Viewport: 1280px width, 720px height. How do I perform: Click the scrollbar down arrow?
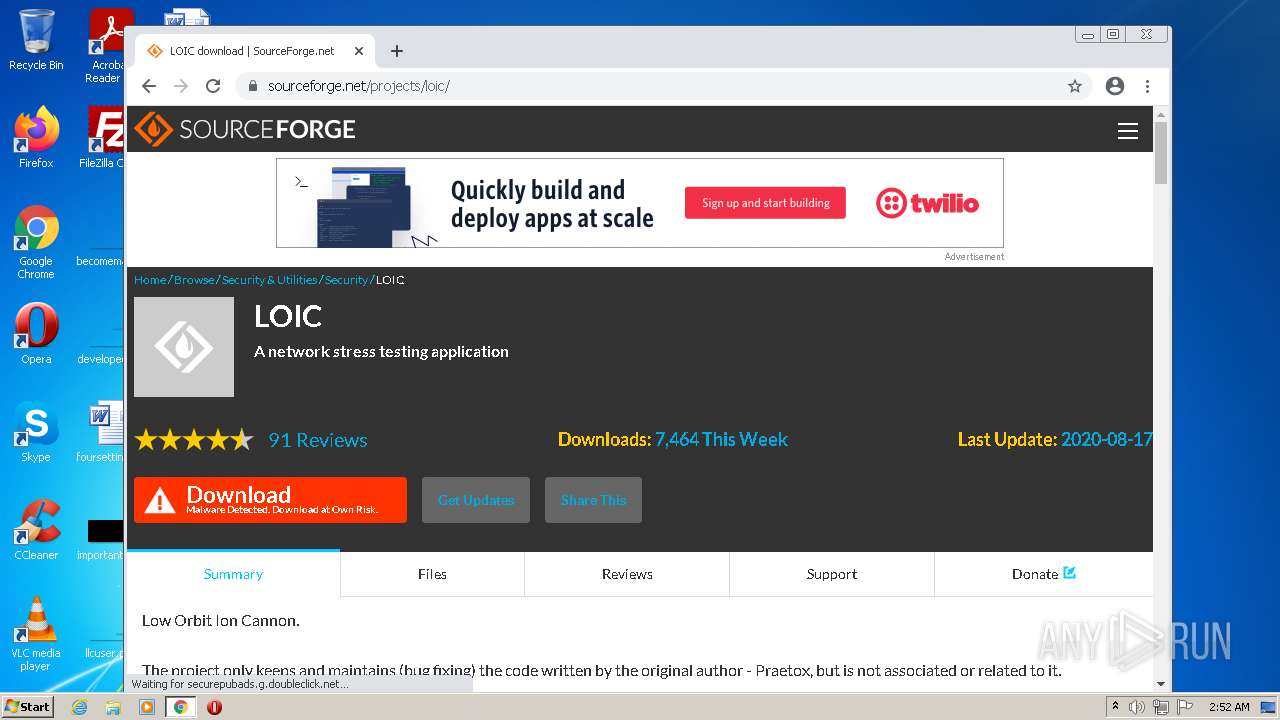tap(1161, 684)
